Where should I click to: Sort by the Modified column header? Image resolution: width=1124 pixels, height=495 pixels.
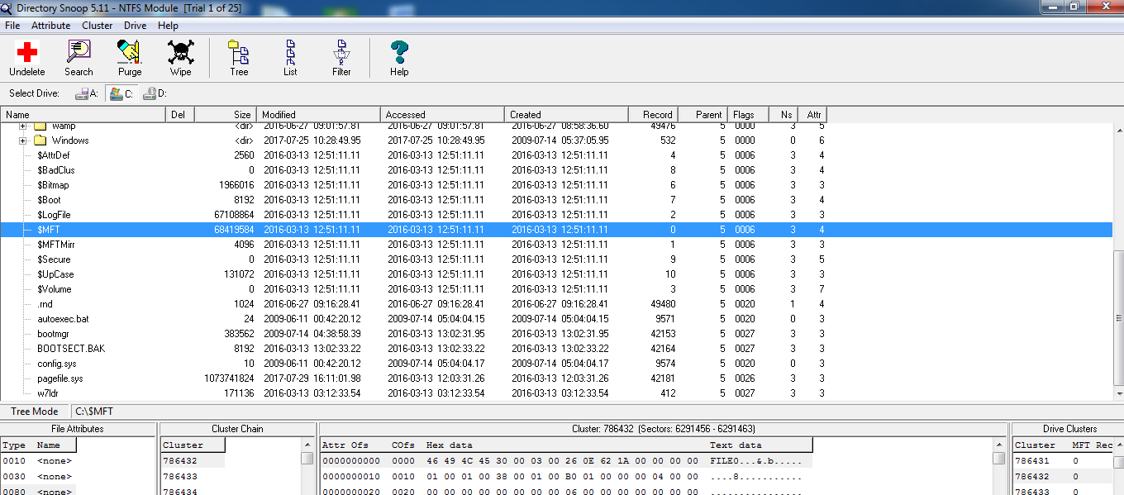coord(318,115)
